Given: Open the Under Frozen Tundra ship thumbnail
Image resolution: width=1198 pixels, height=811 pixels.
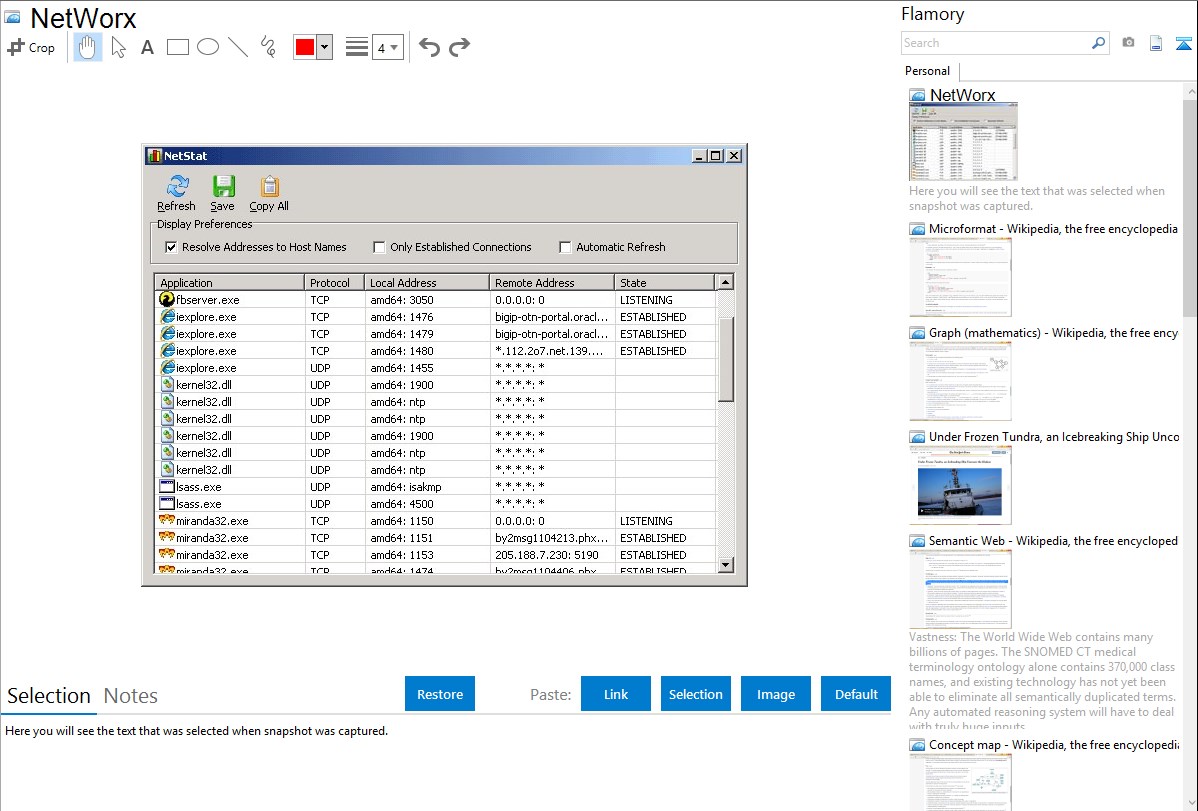Looking at the screenshot, I should pyautogui.click(x=960, y=485).
